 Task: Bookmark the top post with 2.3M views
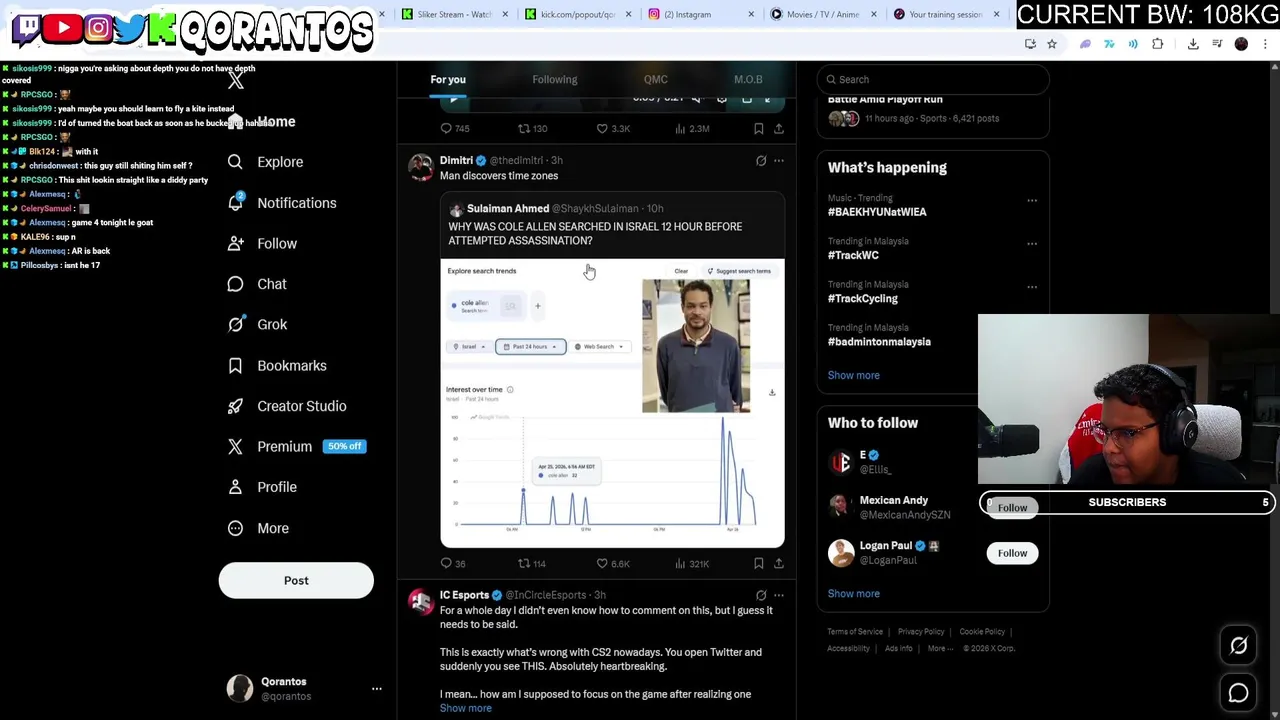[759, 129]
